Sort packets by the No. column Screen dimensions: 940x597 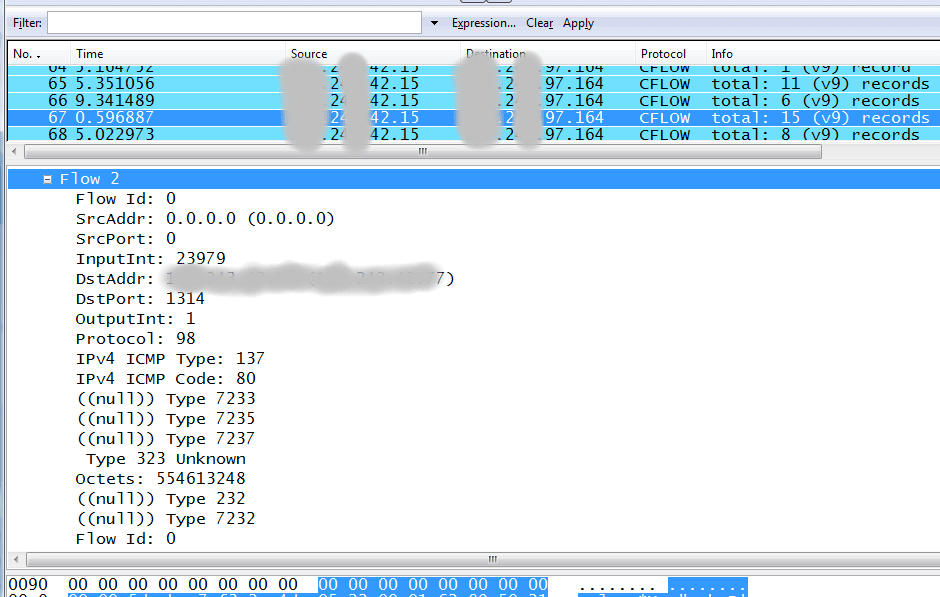pos(39,53)
